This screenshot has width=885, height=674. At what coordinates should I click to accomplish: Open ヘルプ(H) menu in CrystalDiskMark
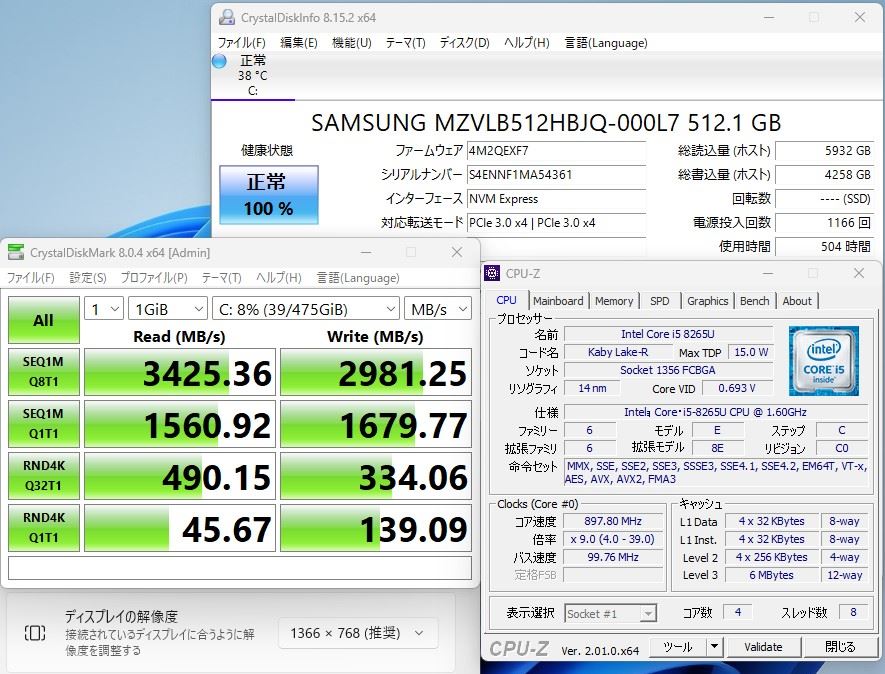279,278
